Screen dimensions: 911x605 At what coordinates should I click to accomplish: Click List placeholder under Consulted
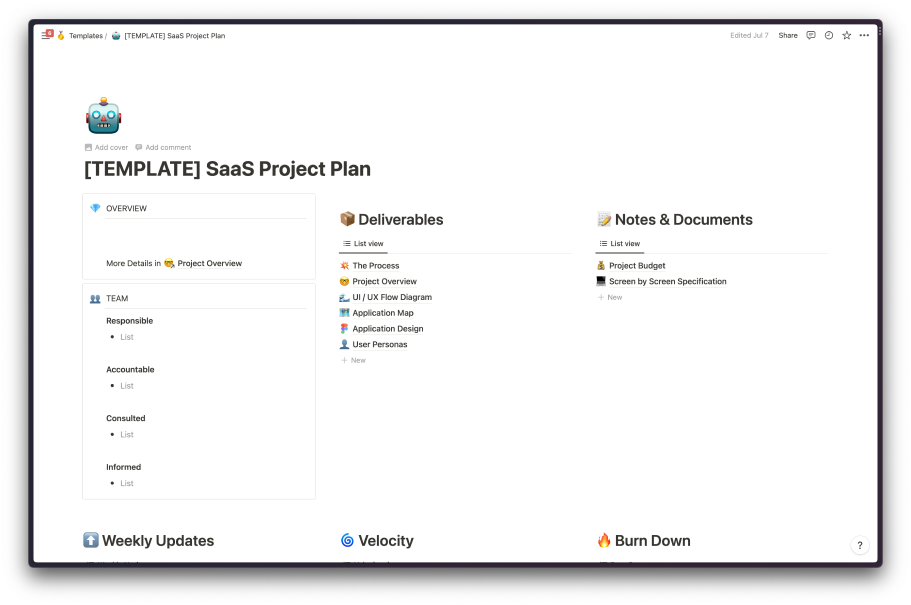(127, 435)
